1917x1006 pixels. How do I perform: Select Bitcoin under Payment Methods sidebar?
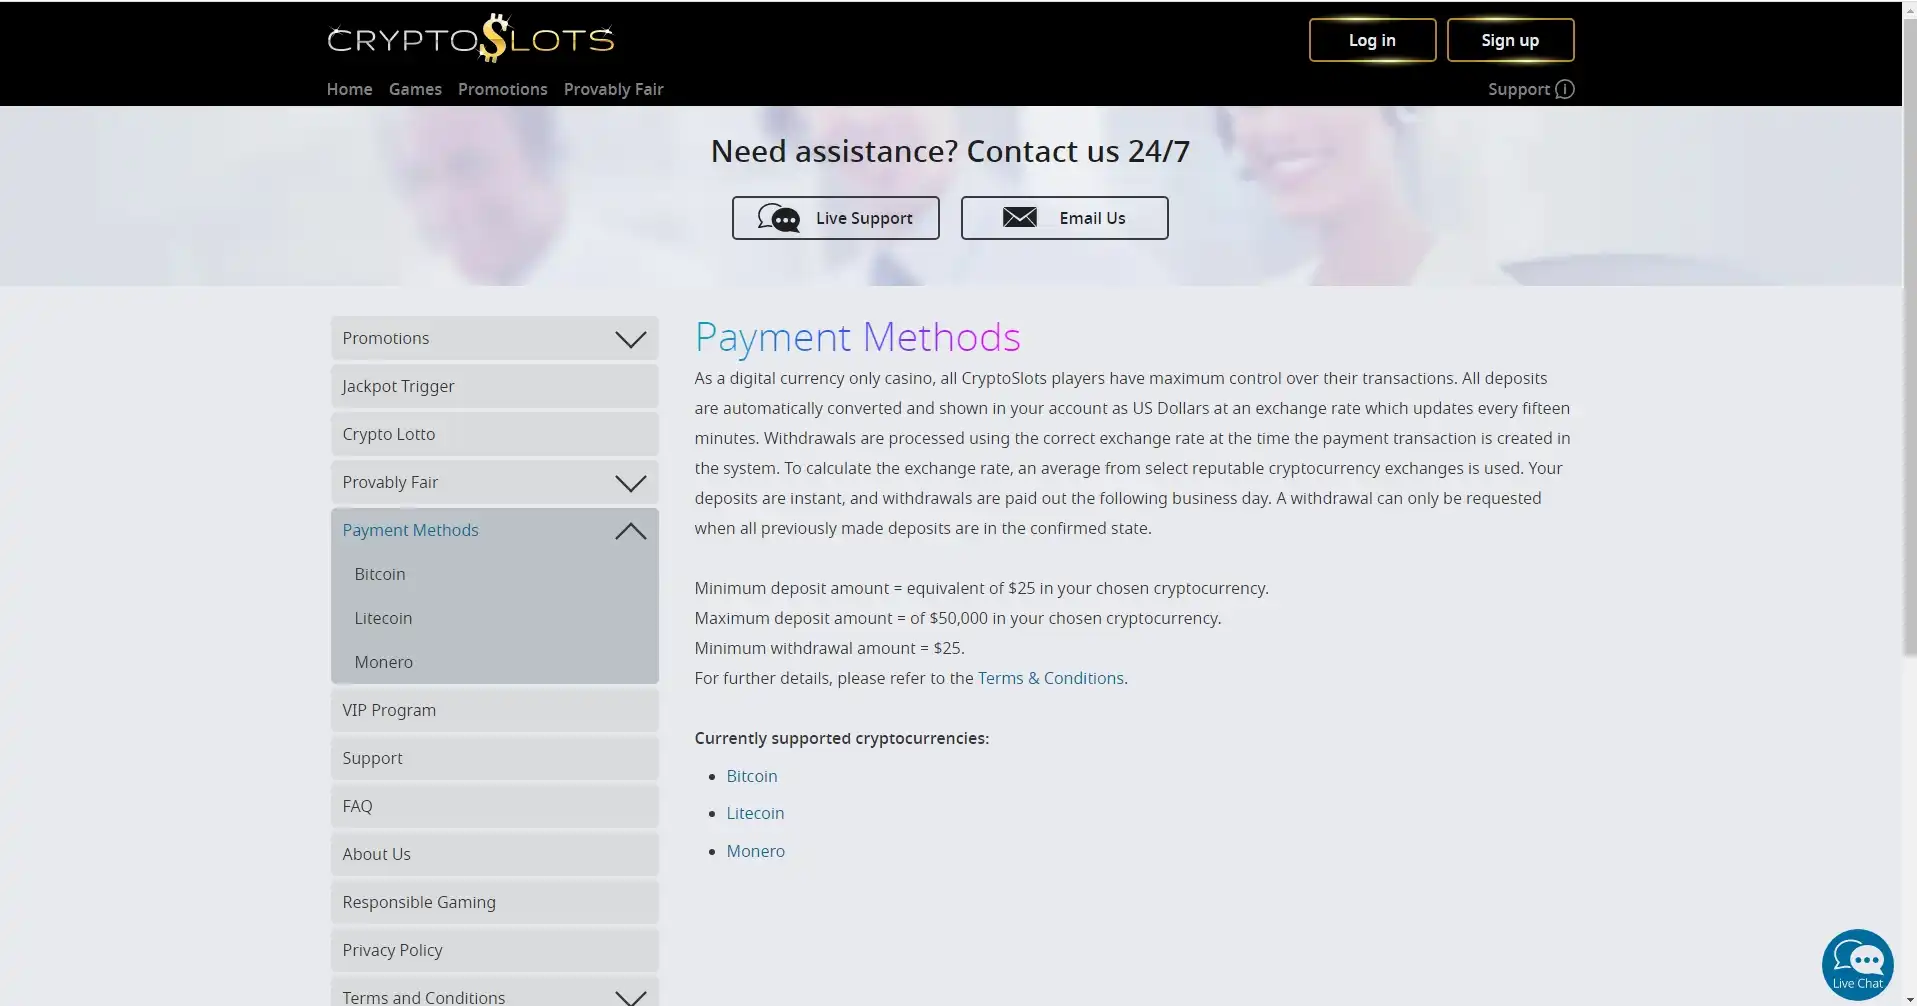(x=380, y=574)
